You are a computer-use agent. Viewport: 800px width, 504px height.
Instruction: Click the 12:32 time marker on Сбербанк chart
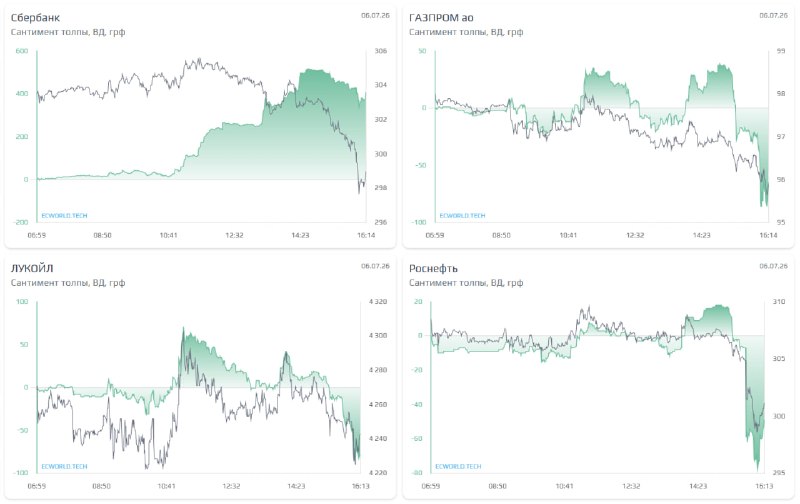[x=234, y=235]
